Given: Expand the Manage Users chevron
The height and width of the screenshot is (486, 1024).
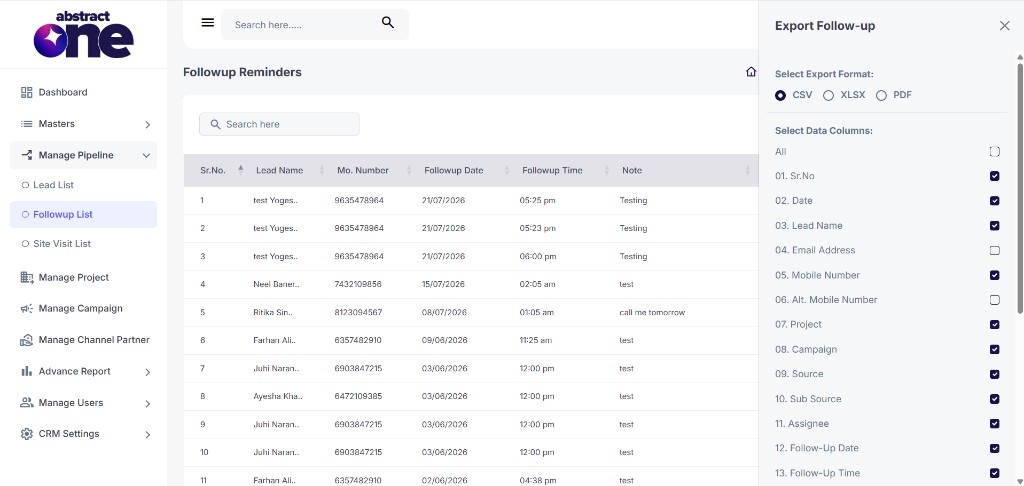Looking at the screenshot, I should coord(148,403).
